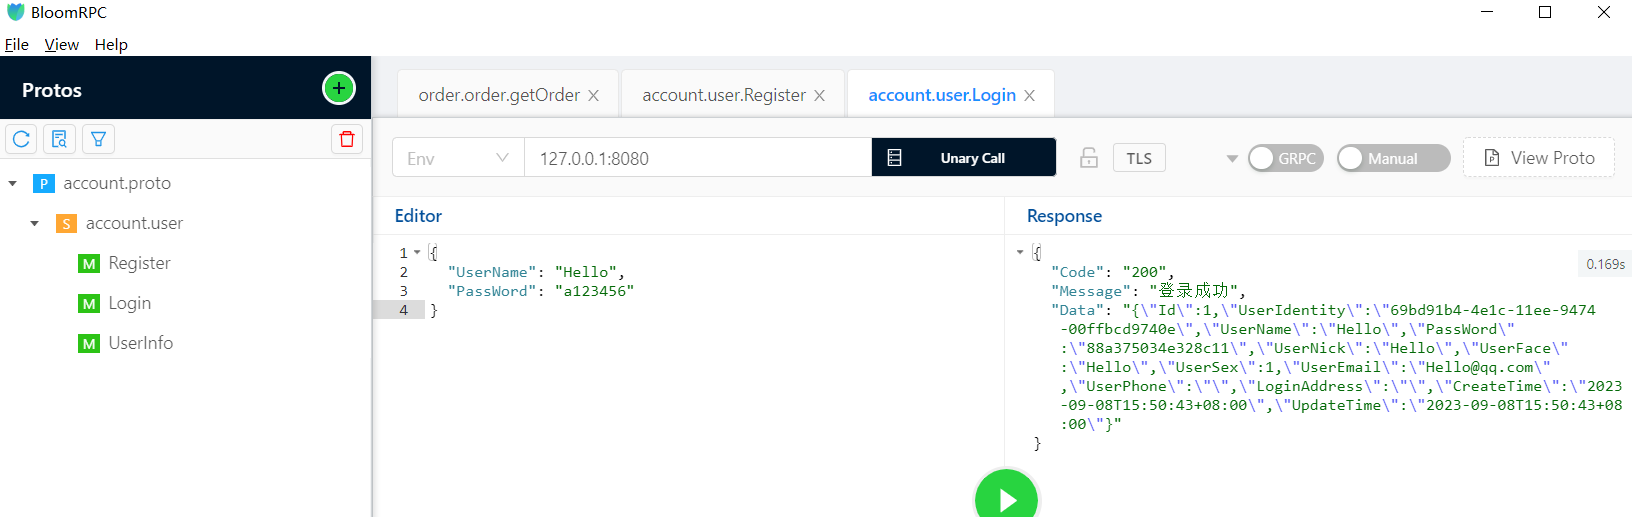Select the Login method in the tree
Image resolution: width=1632 pixels, height=517 pixels.
(130, 303)
